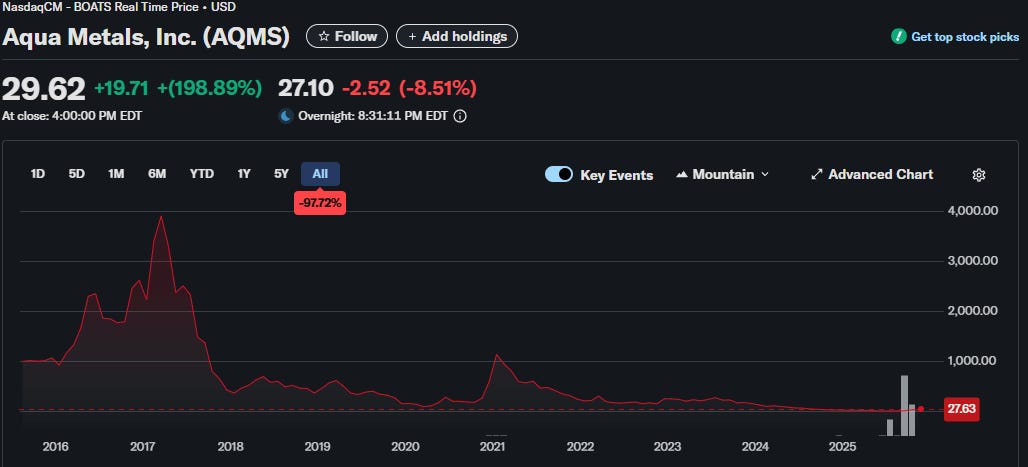Viewport: 1028px width, 467px height.
Task: Select the 1Y time range
Action: point(244,174)
